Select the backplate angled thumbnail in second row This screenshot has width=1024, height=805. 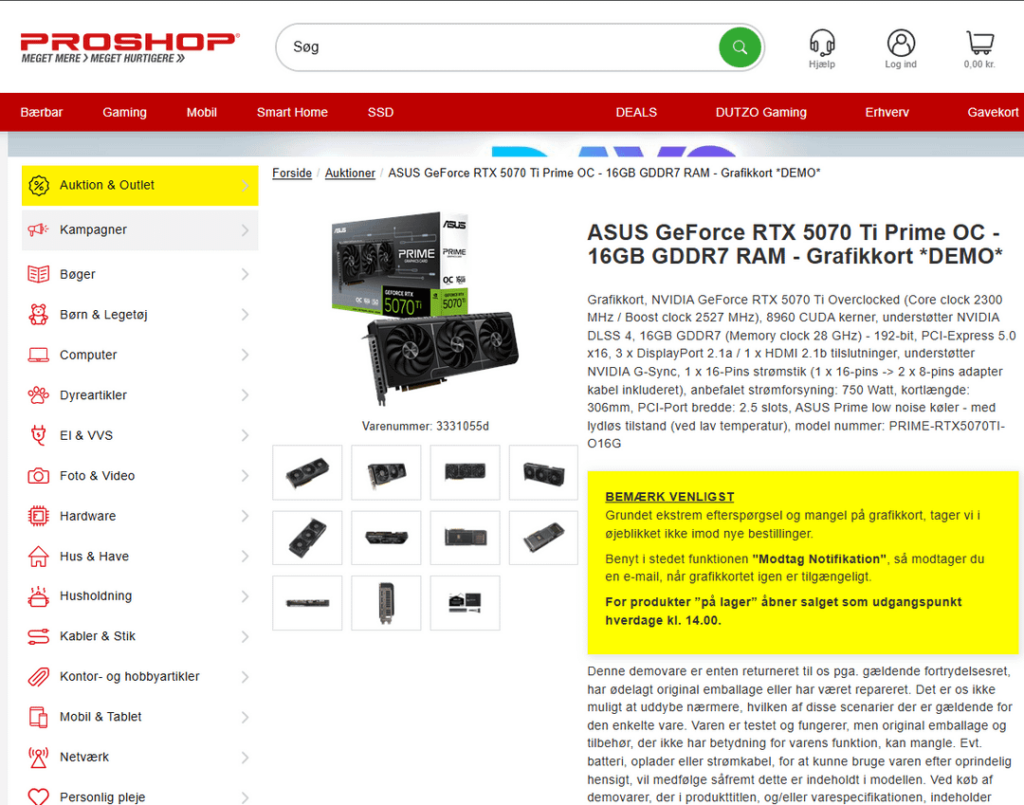click(x=543, y=538)
